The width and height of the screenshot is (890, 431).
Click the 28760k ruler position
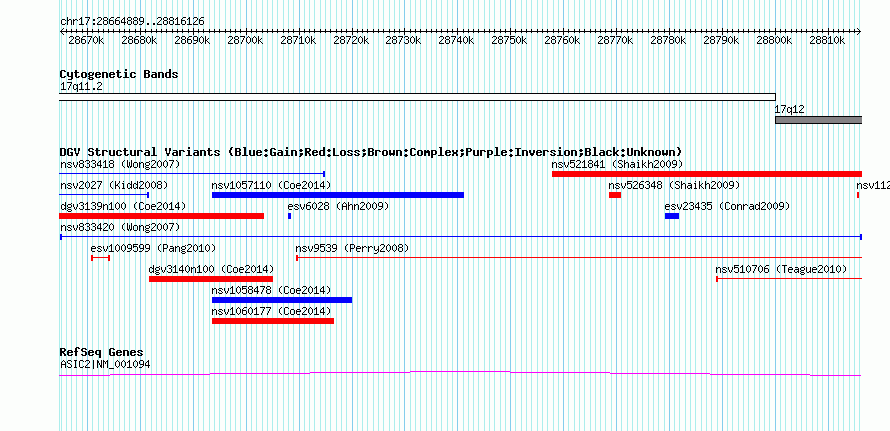[x=562, y=40]
